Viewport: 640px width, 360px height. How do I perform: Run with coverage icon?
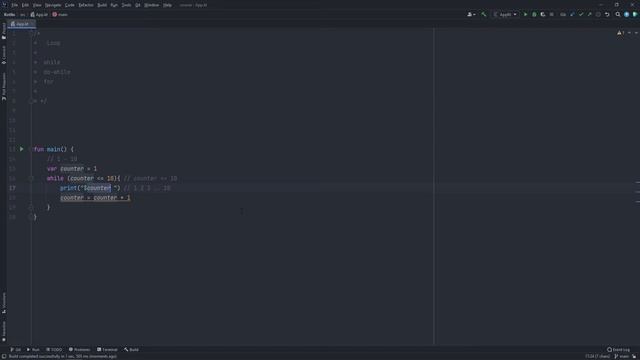tap(543, 15)
